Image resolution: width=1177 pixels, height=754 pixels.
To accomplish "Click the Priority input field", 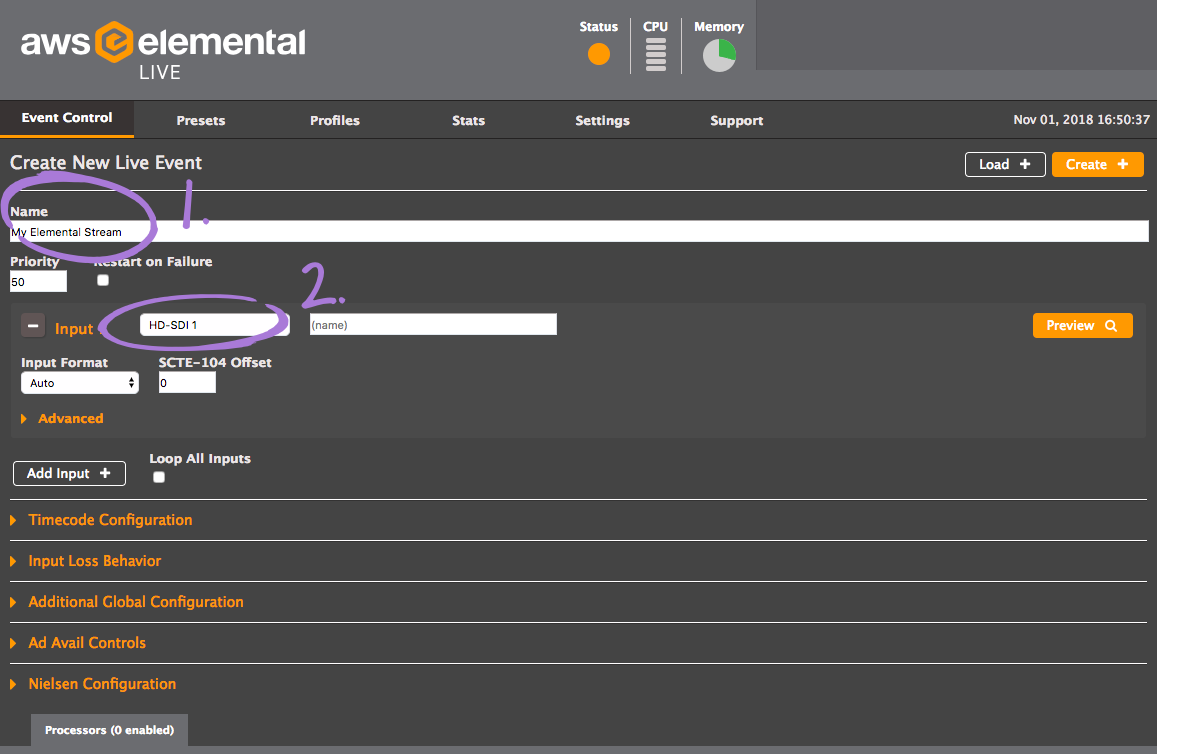I will point(38,282).
